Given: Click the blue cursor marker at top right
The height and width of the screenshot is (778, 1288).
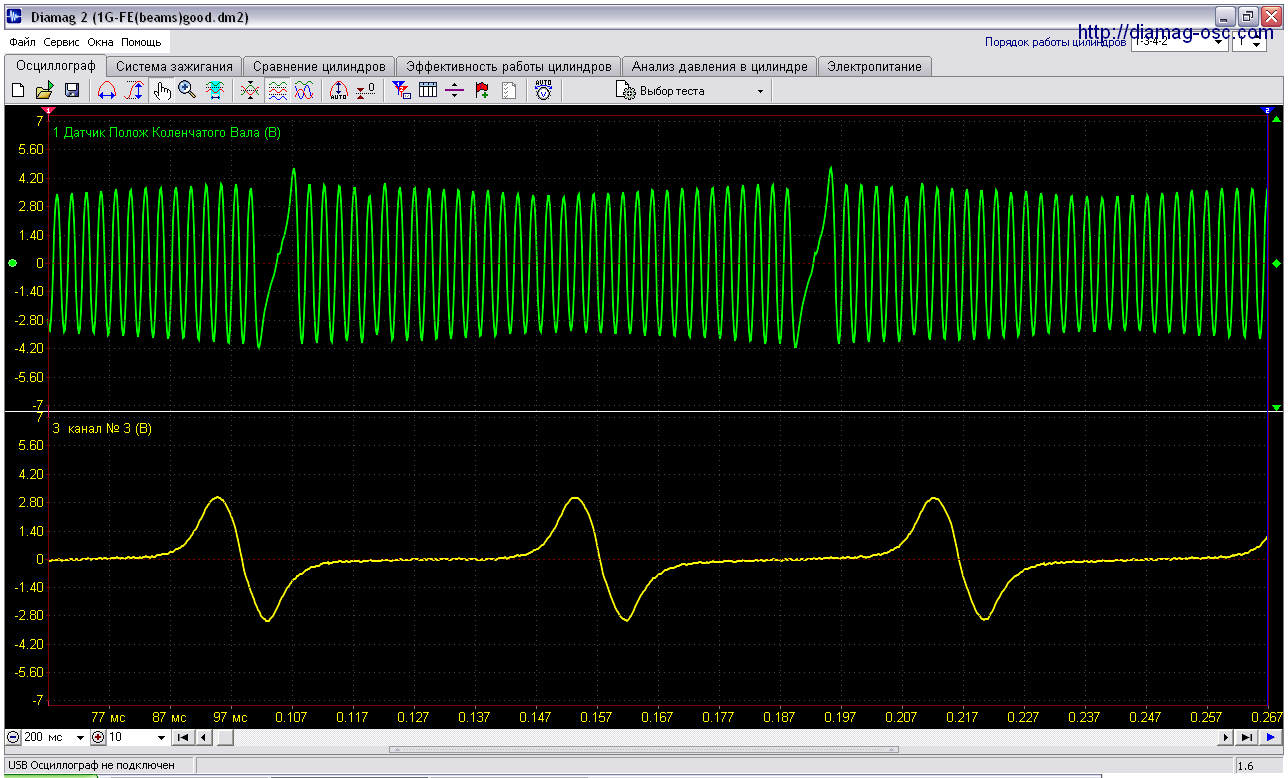Looking at the screenshot, I should pyautogui.click(x=1267, y=109).
